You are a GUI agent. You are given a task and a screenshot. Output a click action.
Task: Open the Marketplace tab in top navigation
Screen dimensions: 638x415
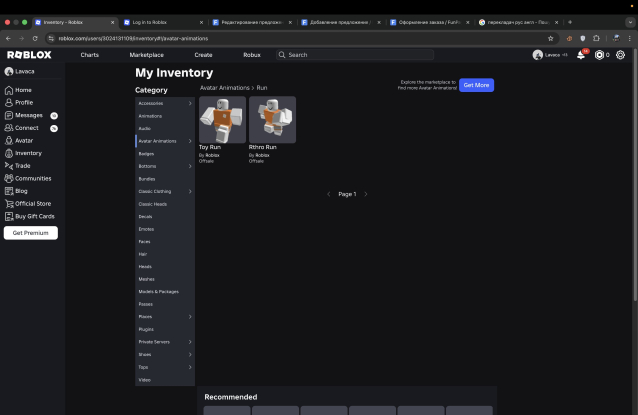(x=146, y=55)
